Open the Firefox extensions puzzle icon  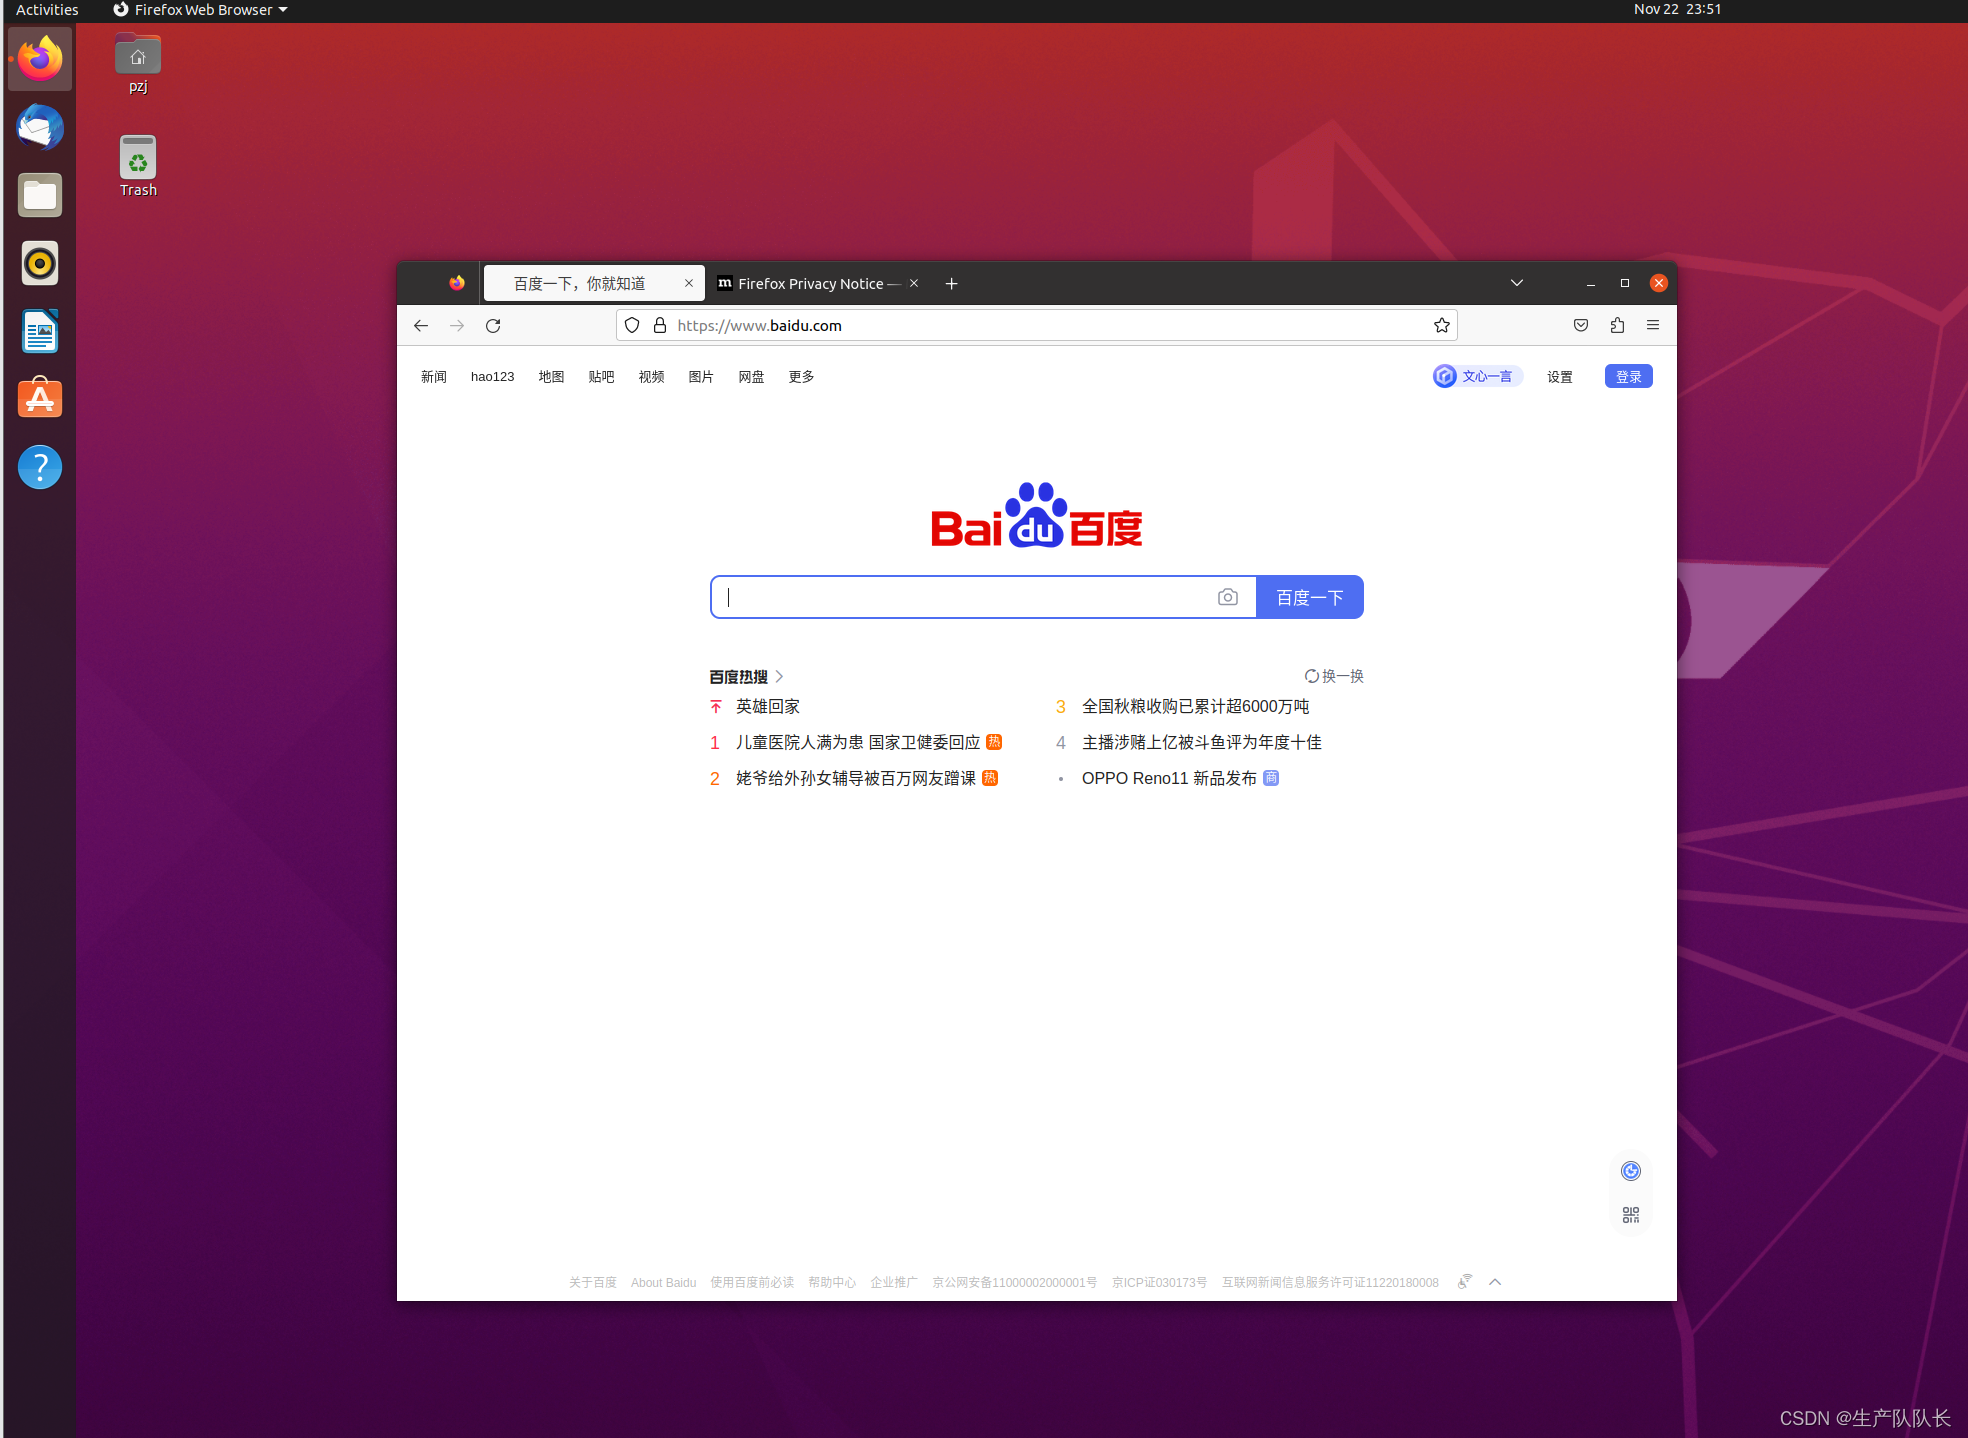click(1617, 326)
